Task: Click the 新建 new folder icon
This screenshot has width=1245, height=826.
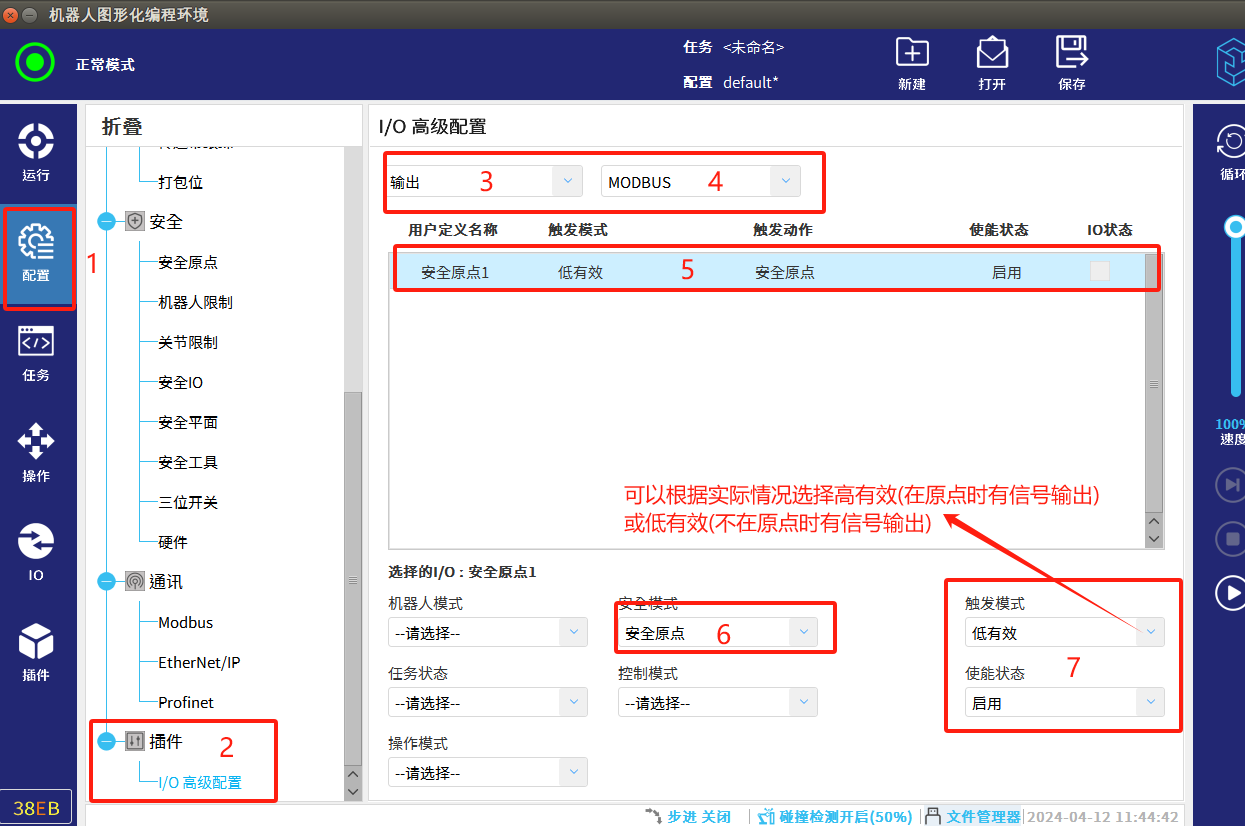Action: pyautogui.click(x=911, y=62)
